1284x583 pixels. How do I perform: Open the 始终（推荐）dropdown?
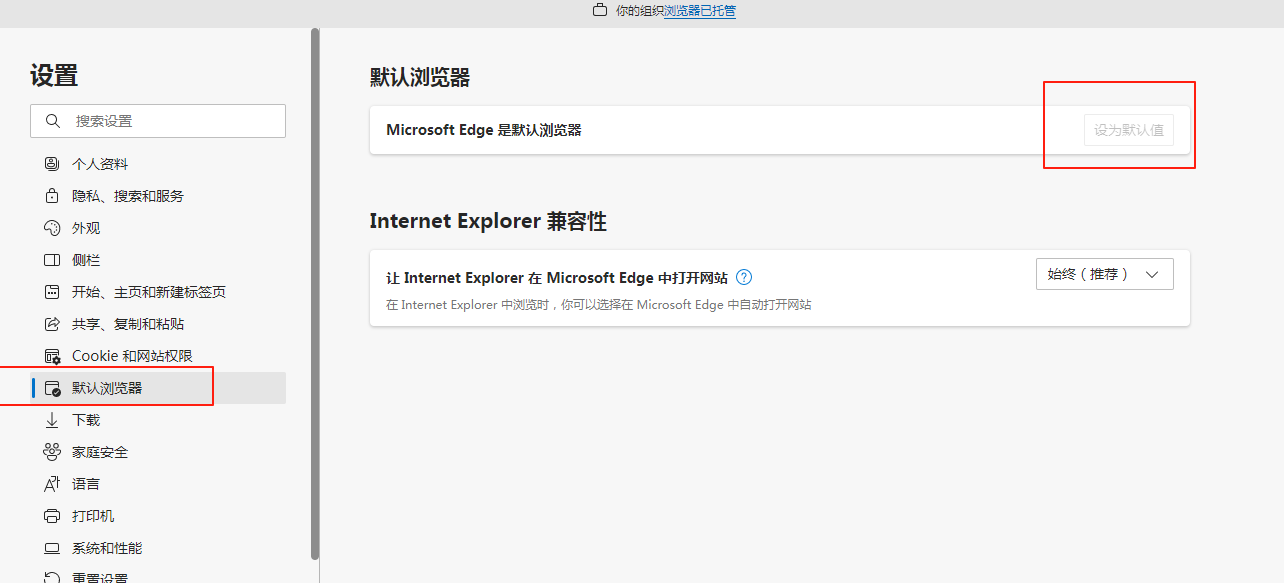[x=1104, y=274]
